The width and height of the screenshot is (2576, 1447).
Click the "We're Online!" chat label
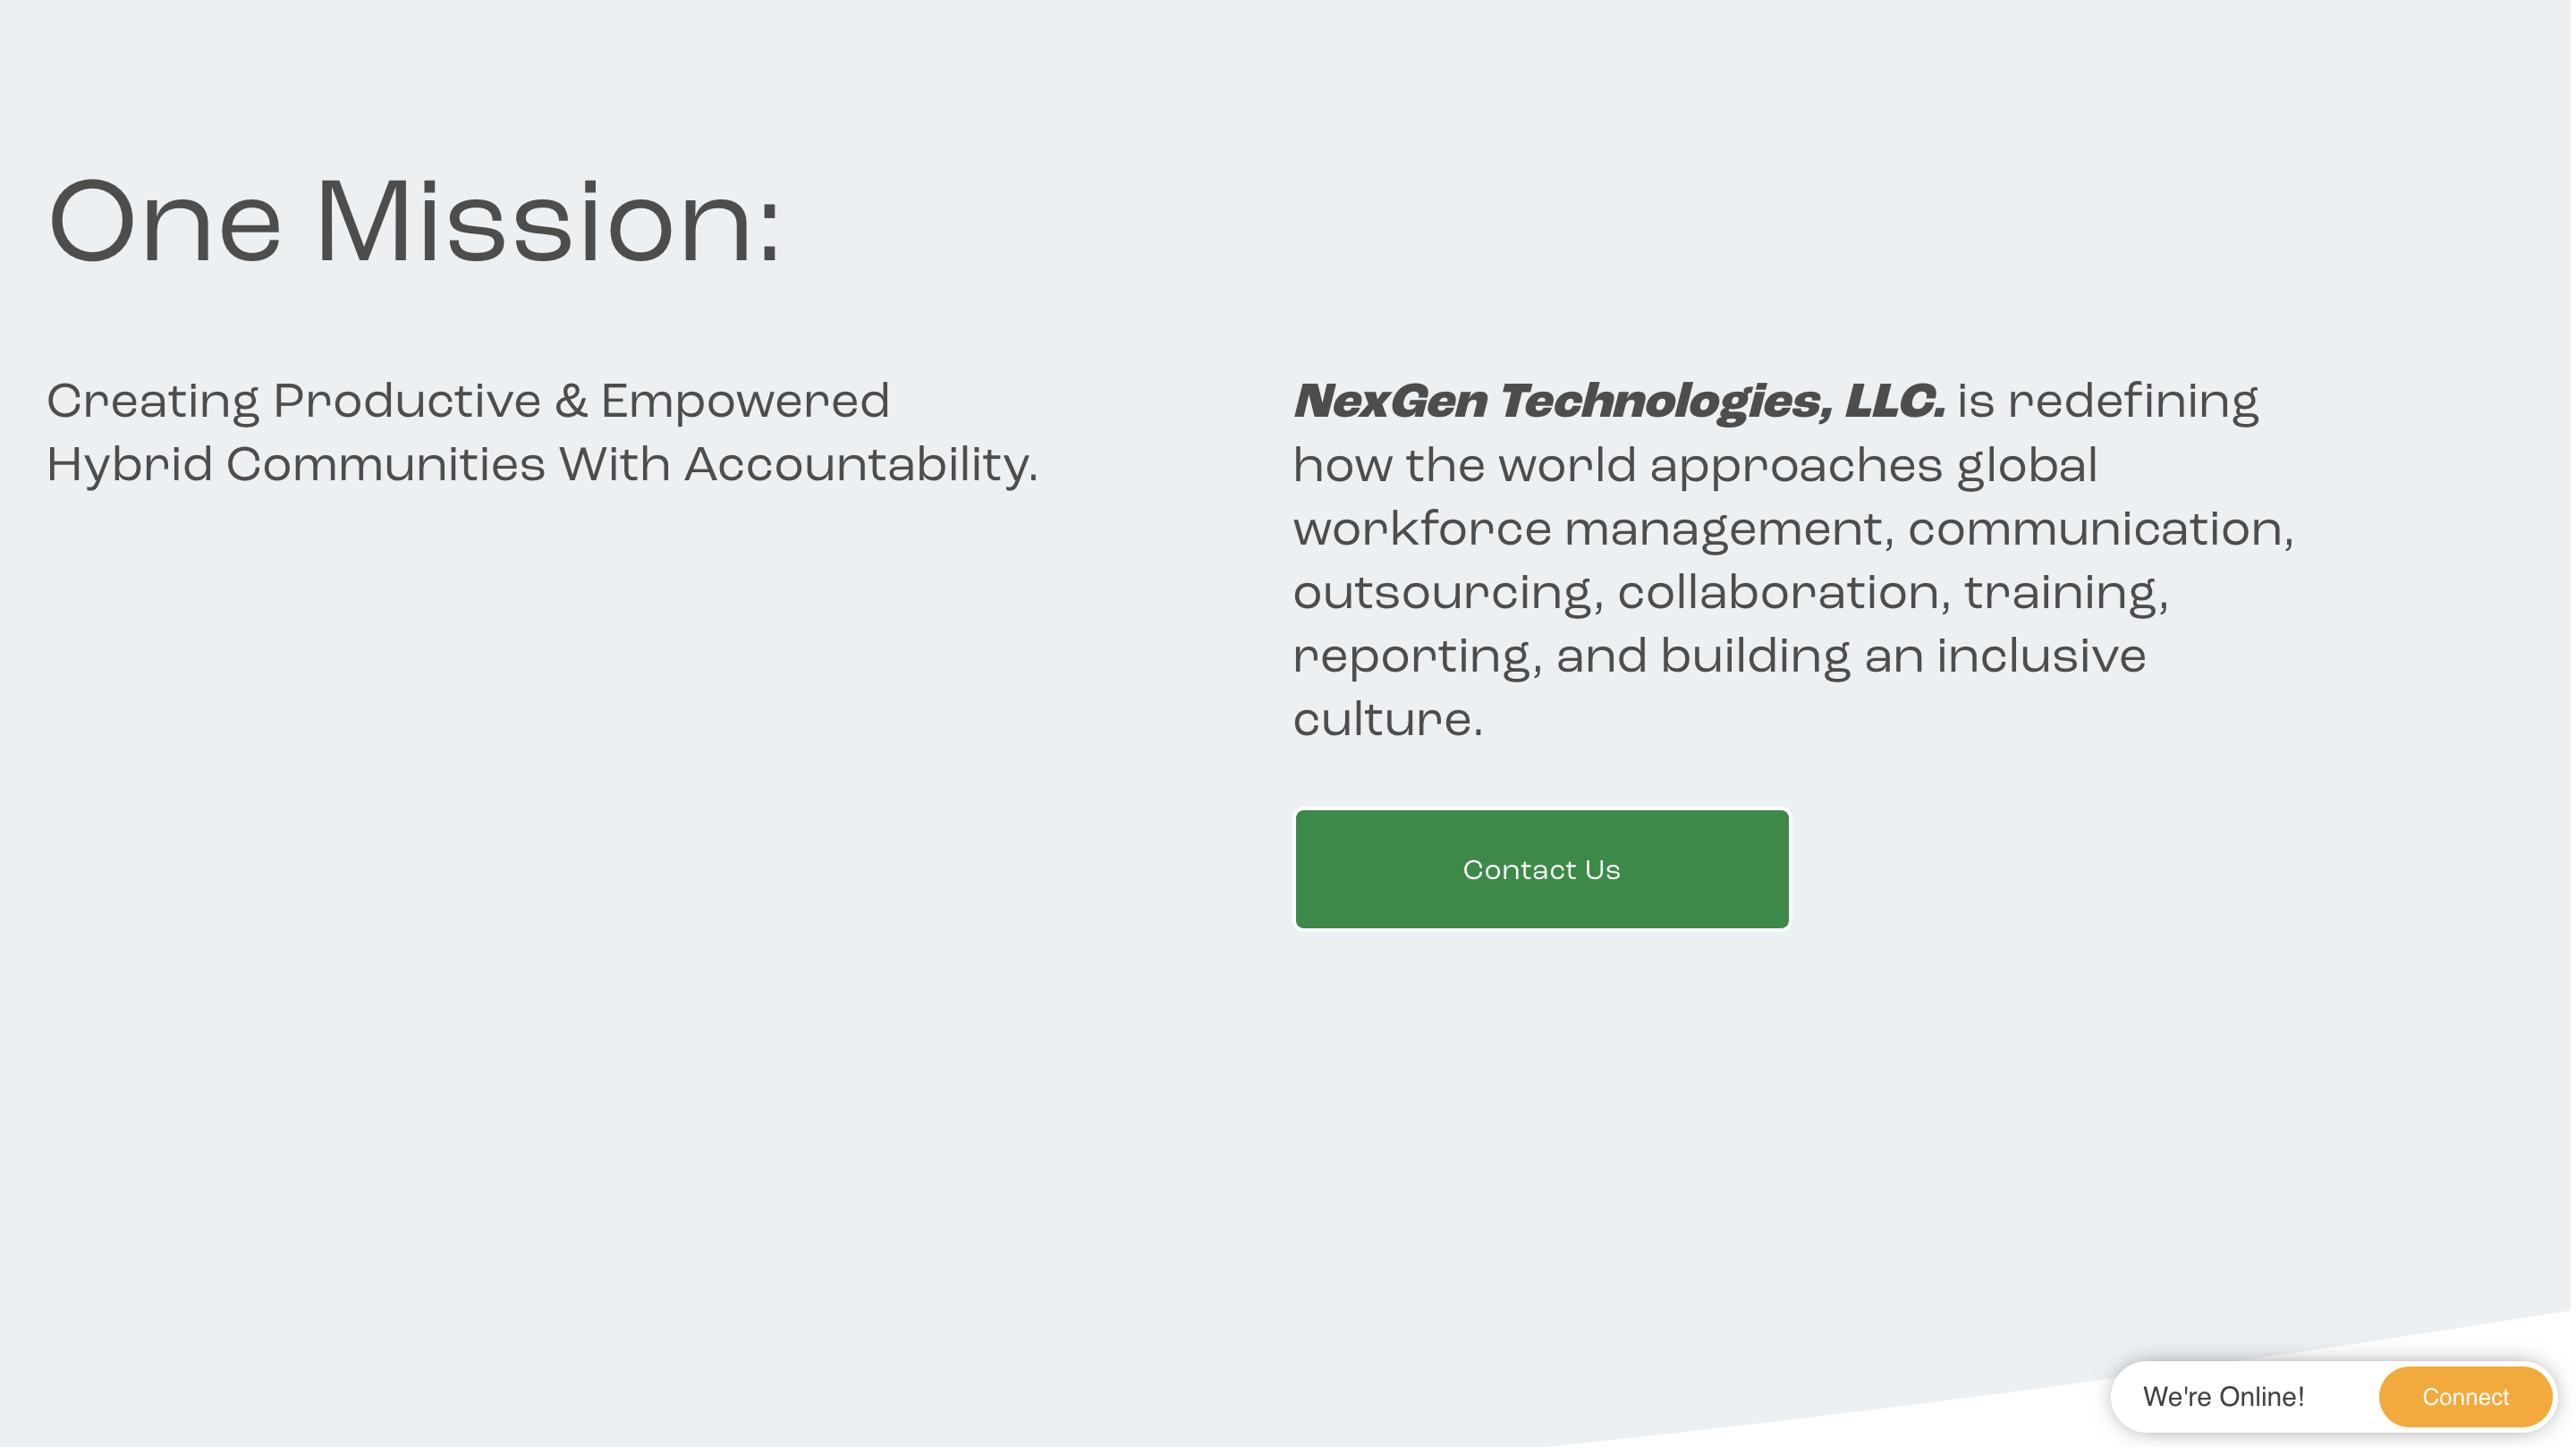click(x=2223, y=1396)
